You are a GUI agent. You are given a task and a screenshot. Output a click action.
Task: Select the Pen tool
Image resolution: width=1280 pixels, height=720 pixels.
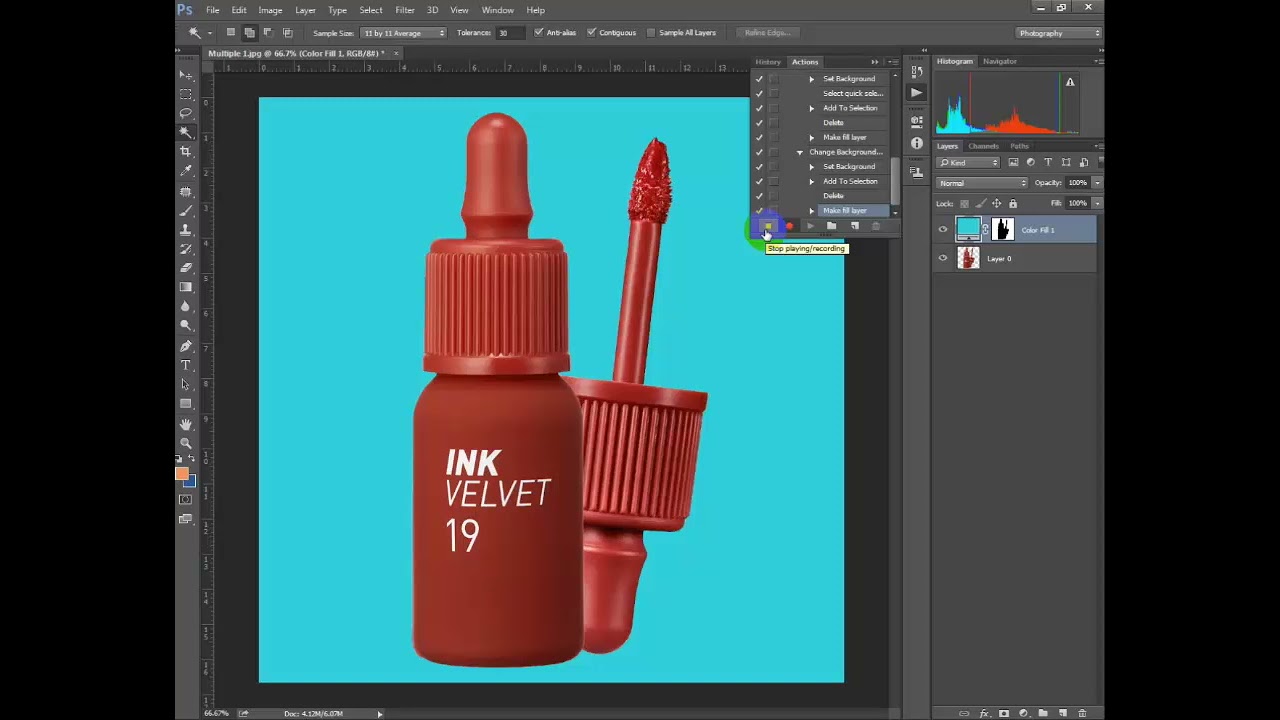(x=186, y=346)
